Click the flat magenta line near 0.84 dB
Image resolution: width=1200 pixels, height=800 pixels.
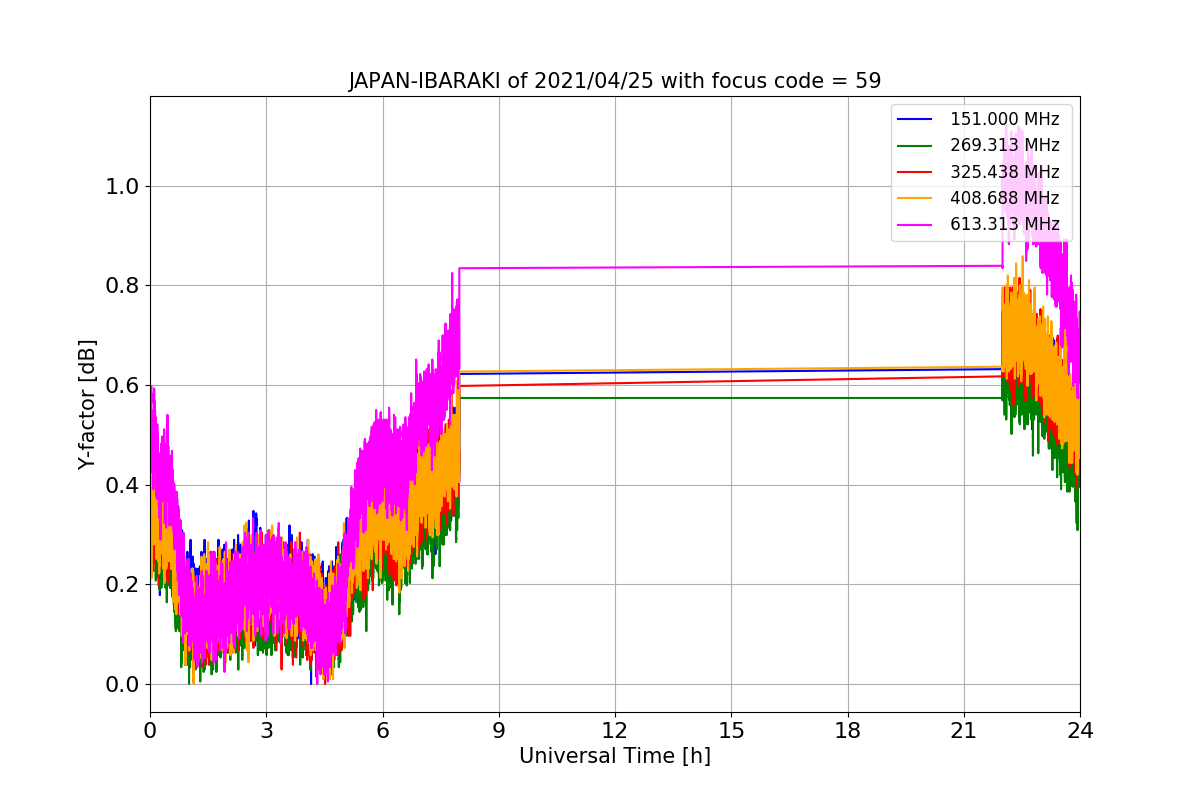[731, 267]
